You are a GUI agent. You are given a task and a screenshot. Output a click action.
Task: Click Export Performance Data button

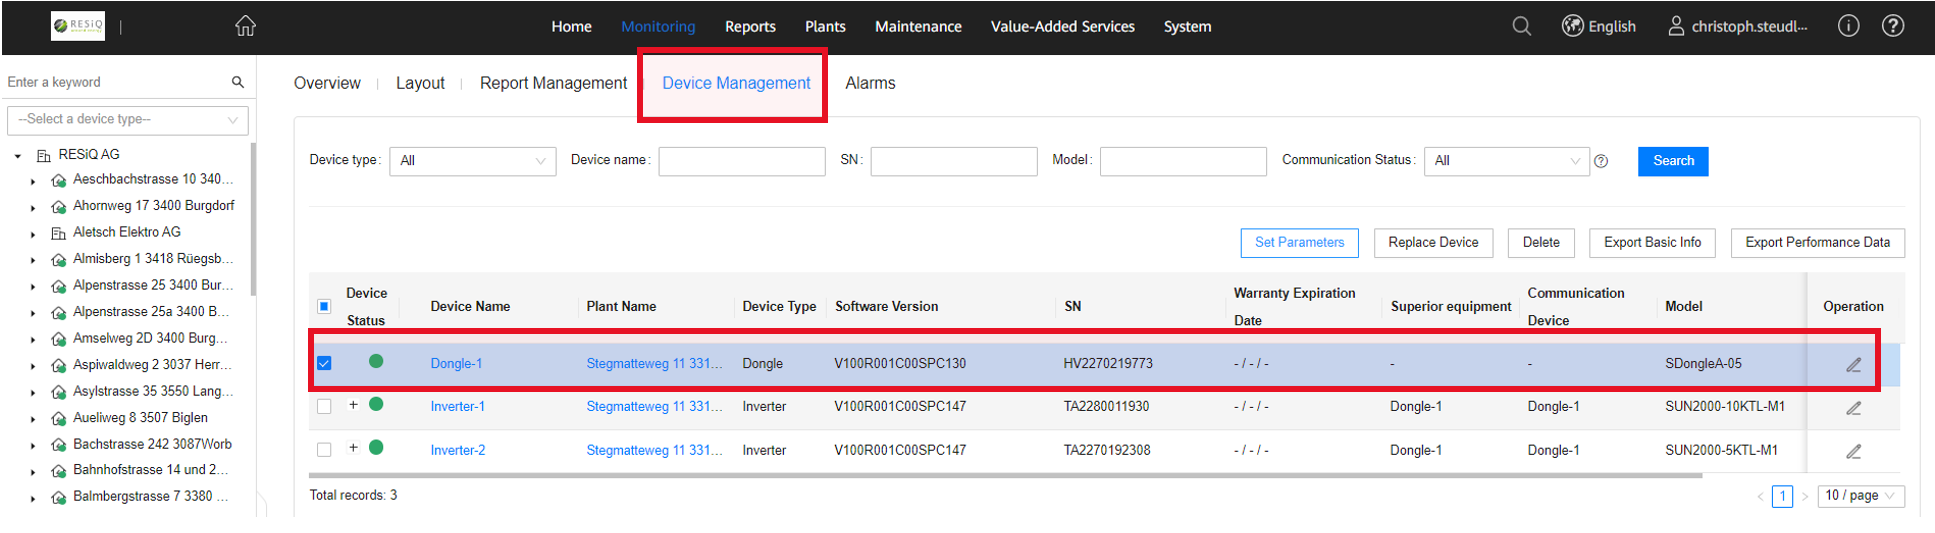pyautogui.click(x=1817, y=243)
